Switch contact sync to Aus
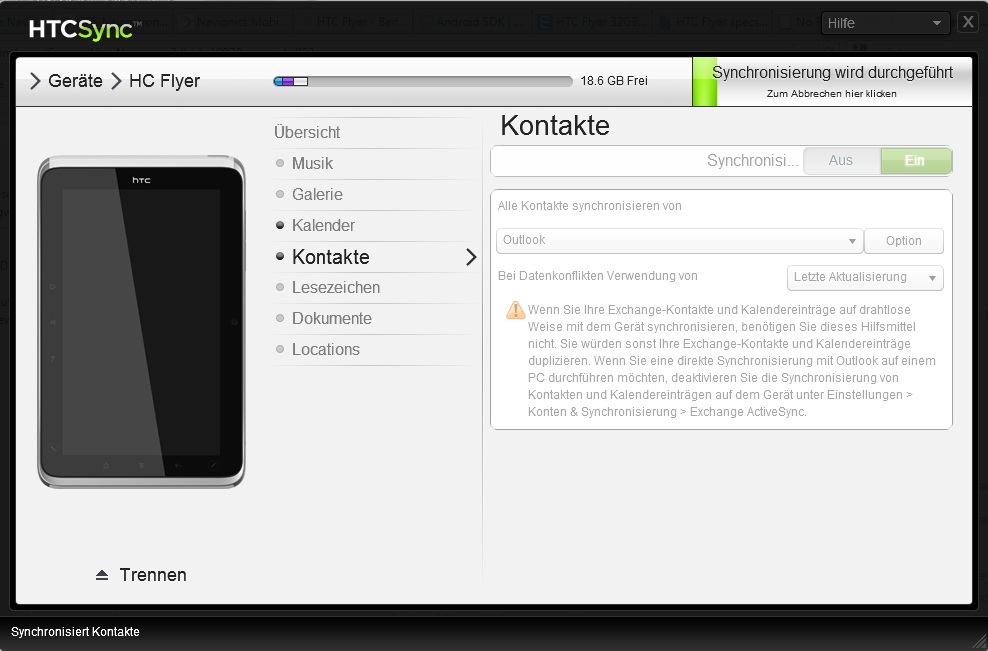 [x=841, y=161]
